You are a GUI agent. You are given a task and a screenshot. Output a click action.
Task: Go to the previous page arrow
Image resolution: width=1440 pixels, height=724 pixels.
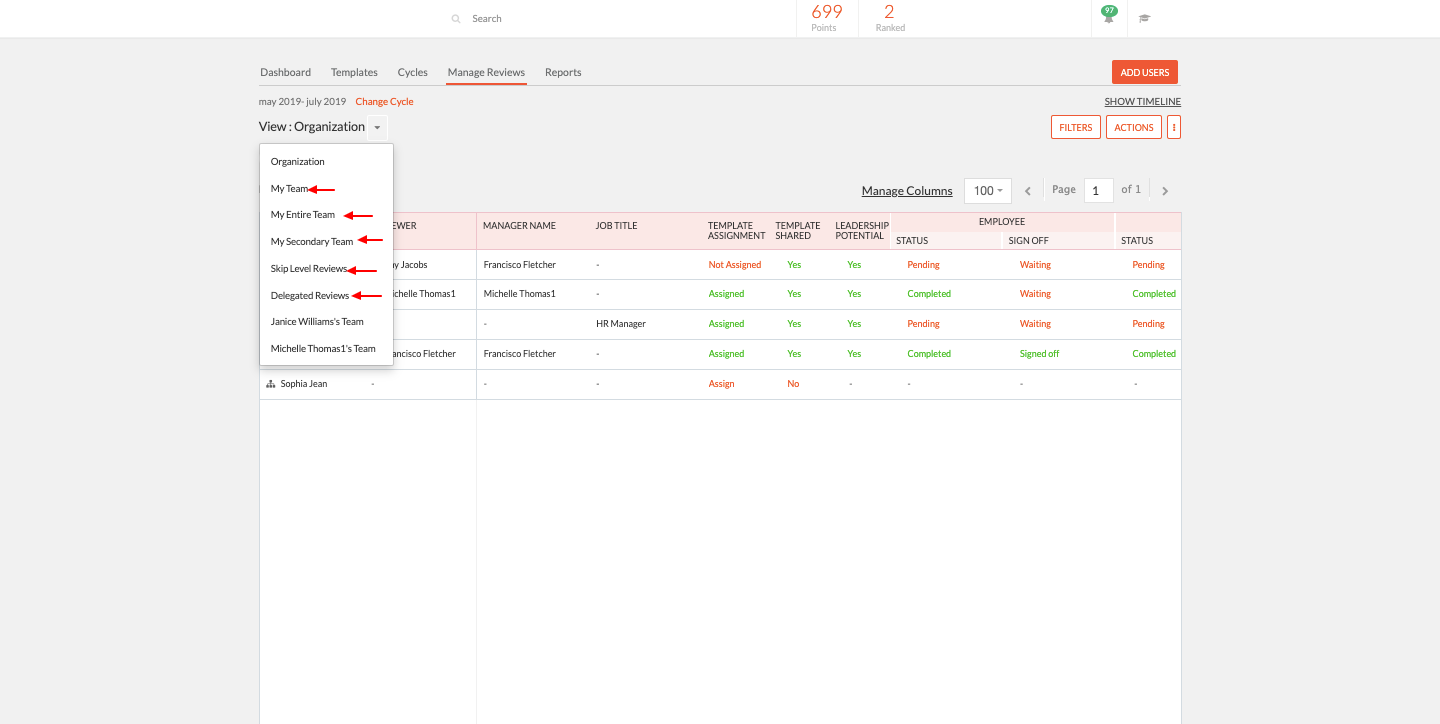pos(1028,191)
